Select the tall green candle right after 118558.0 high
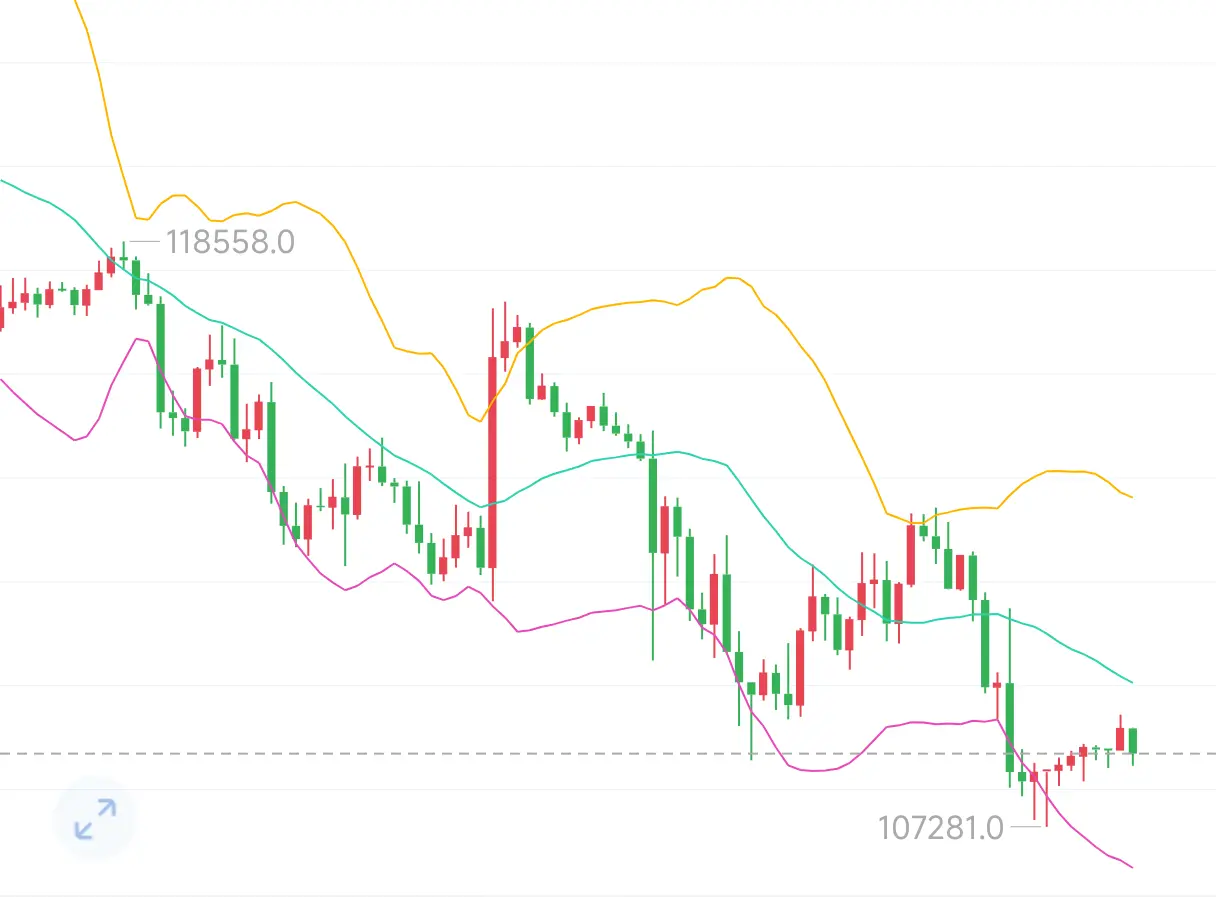The height and width of the screenshot is (897, 1216). tap(160, 365)
